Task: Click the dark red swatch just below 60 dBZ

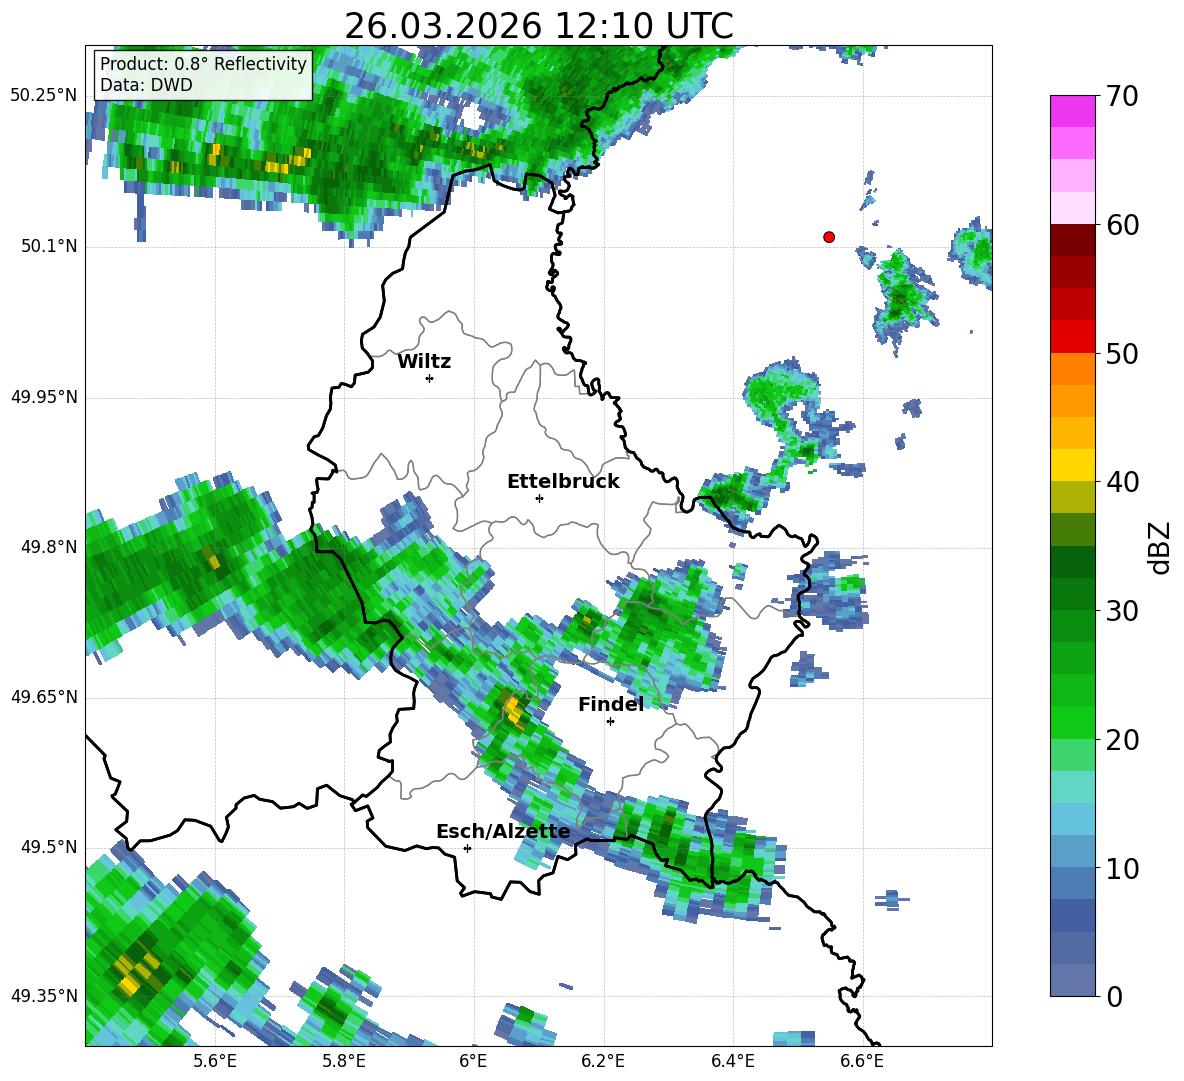Action: pos(1072,240)
